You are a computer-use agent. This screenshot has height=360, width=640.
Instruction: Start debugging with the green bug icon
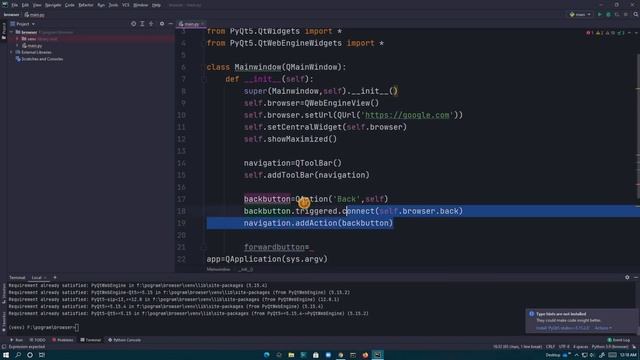tap(608, 14)
